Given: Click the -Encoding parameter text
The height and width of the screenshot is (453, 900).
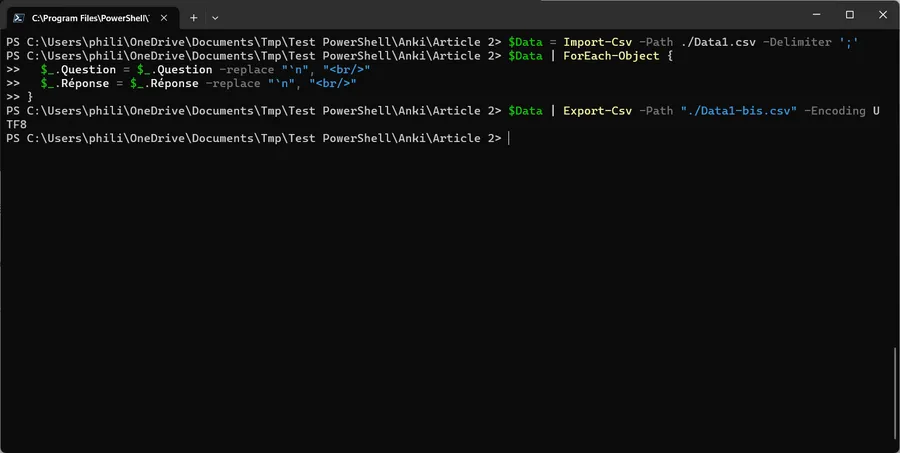Looking at the screenshot, I should pos(835,110).
